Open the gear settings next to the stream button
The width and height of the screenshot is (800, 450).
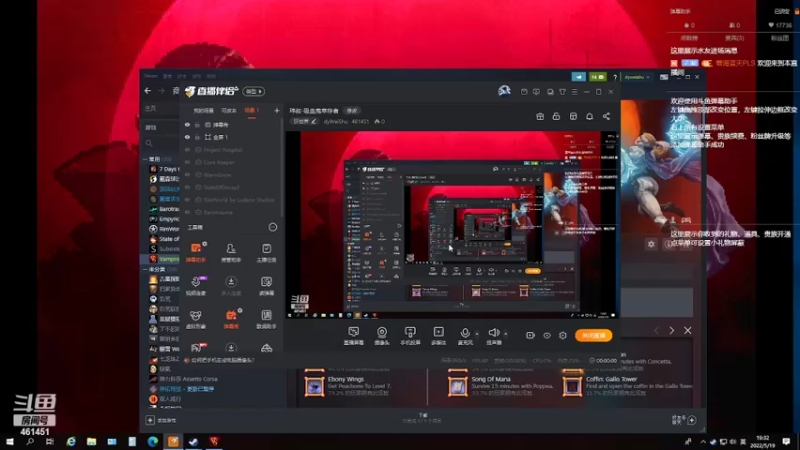563,335
